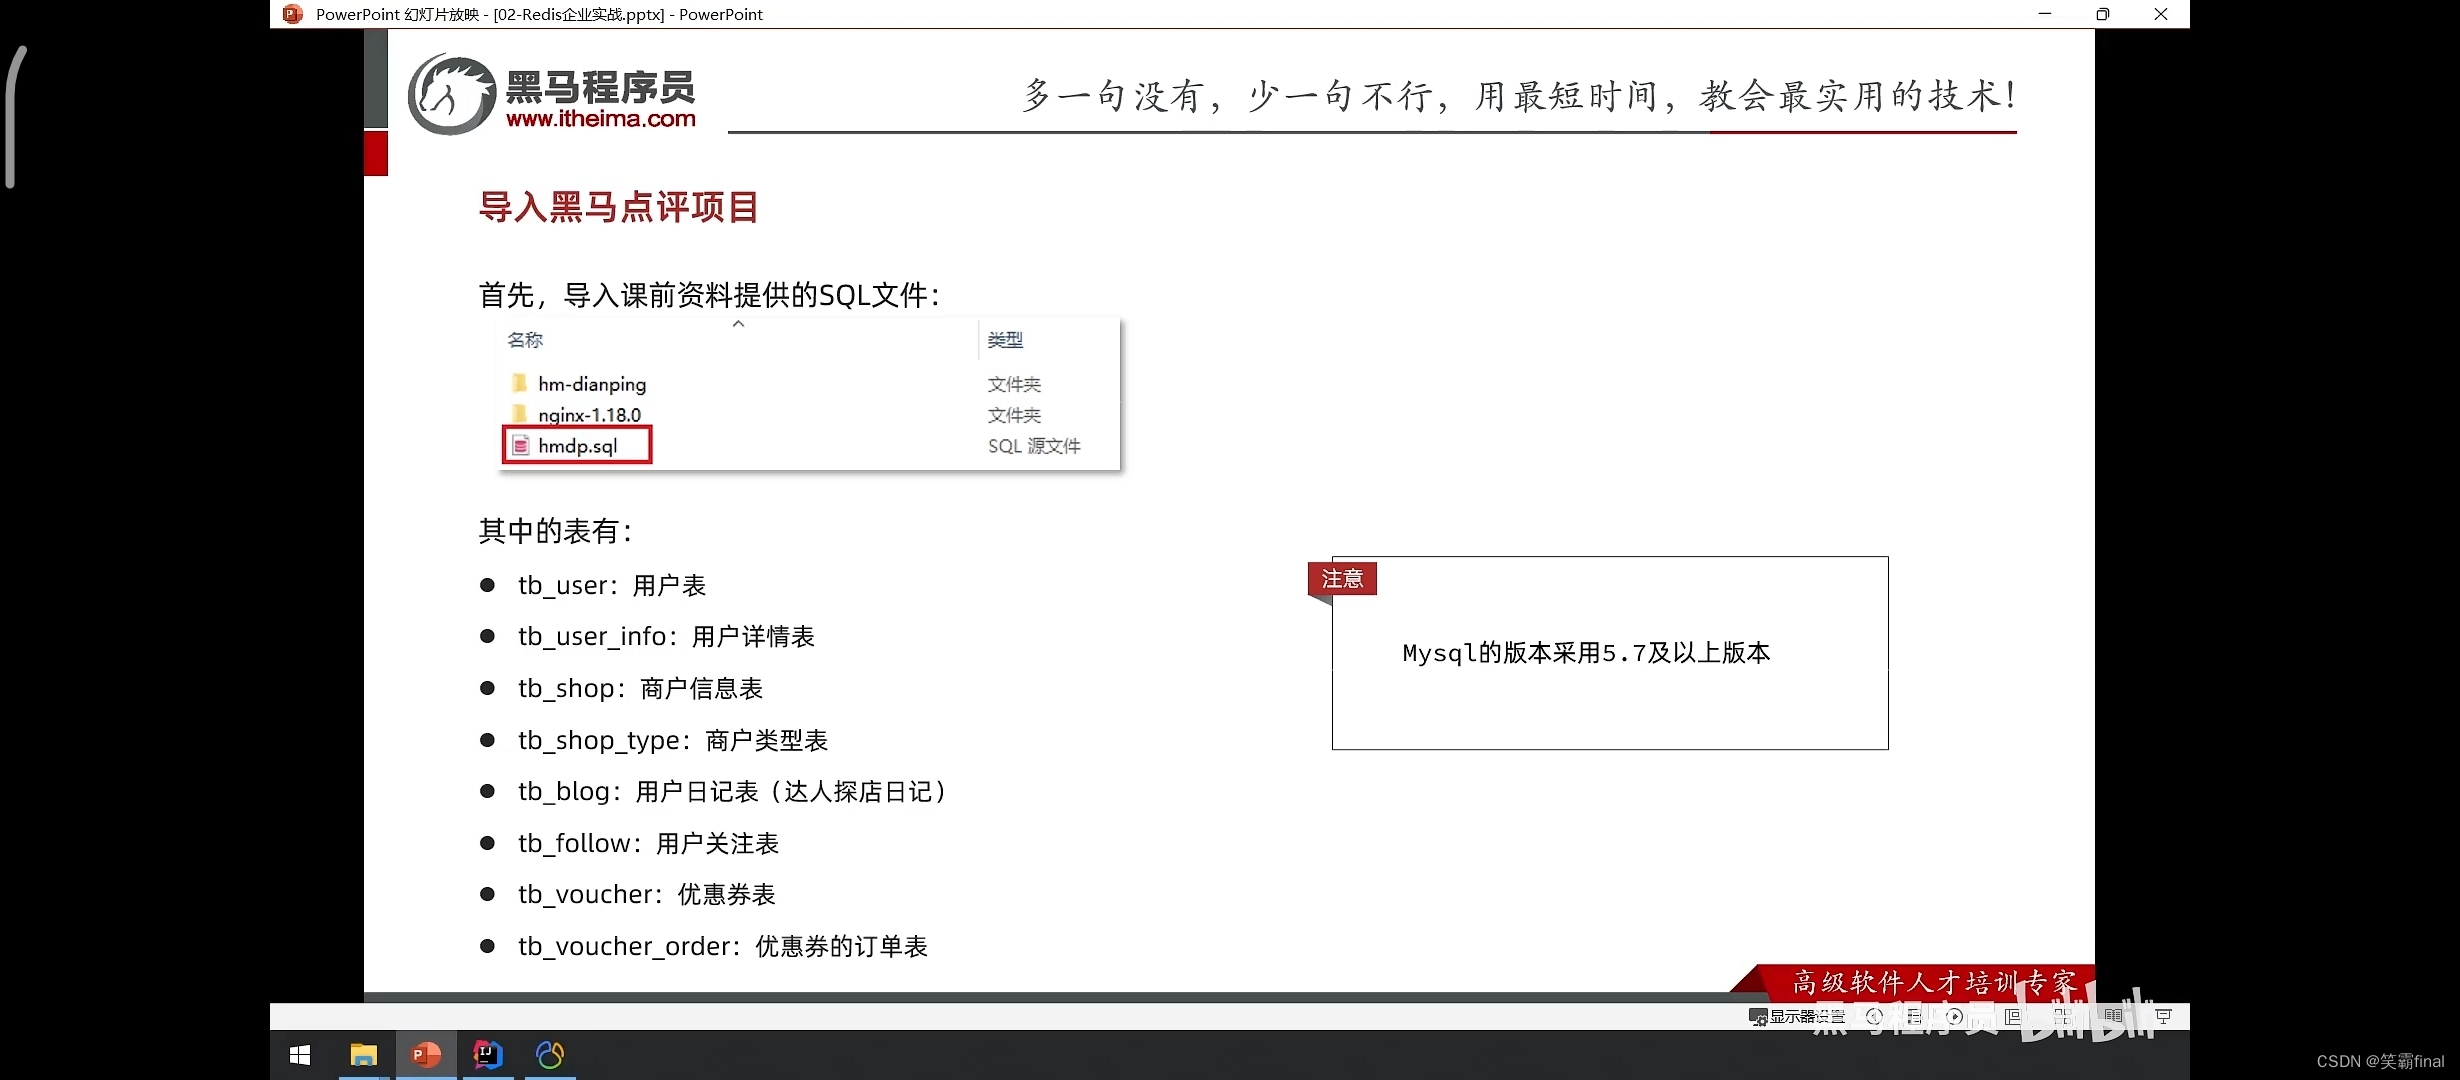Select the nginx-1.18.0 folder name
The width and height of the screenshot is (2460, 1080).
[590, 415]
